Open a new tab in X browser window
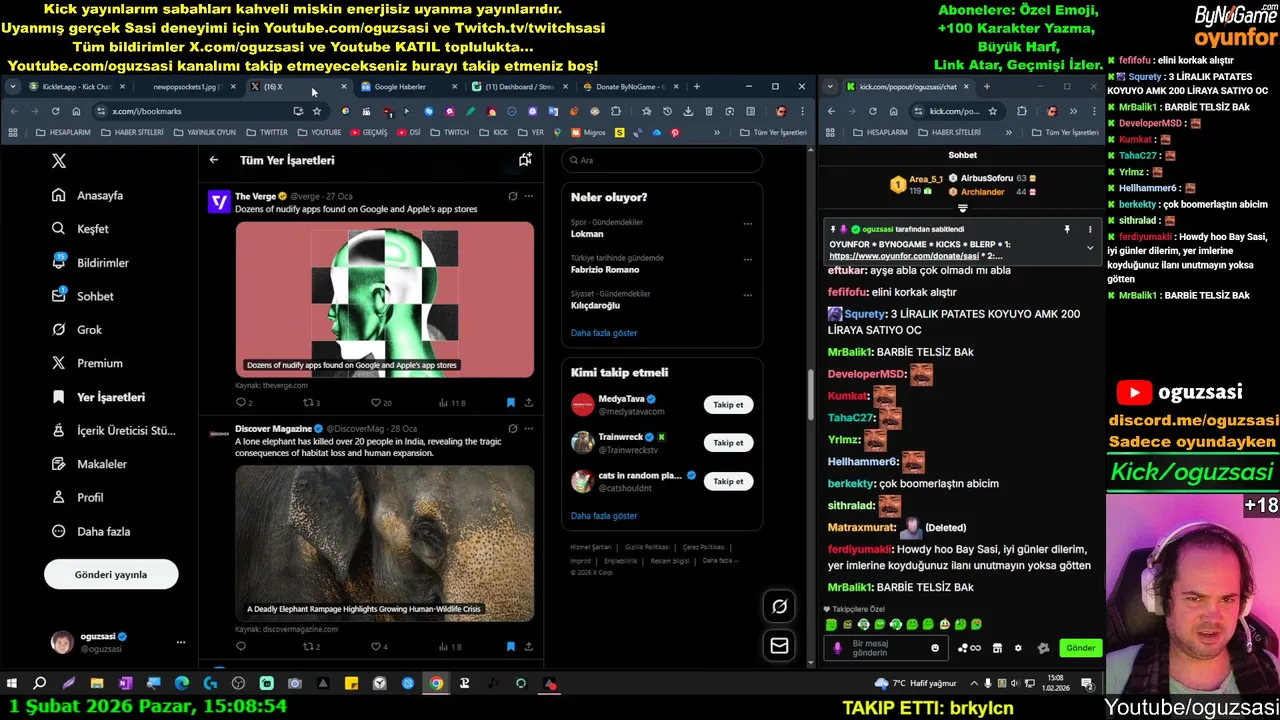This screenshot has width=1280, height=720. (x=696, y=87)
